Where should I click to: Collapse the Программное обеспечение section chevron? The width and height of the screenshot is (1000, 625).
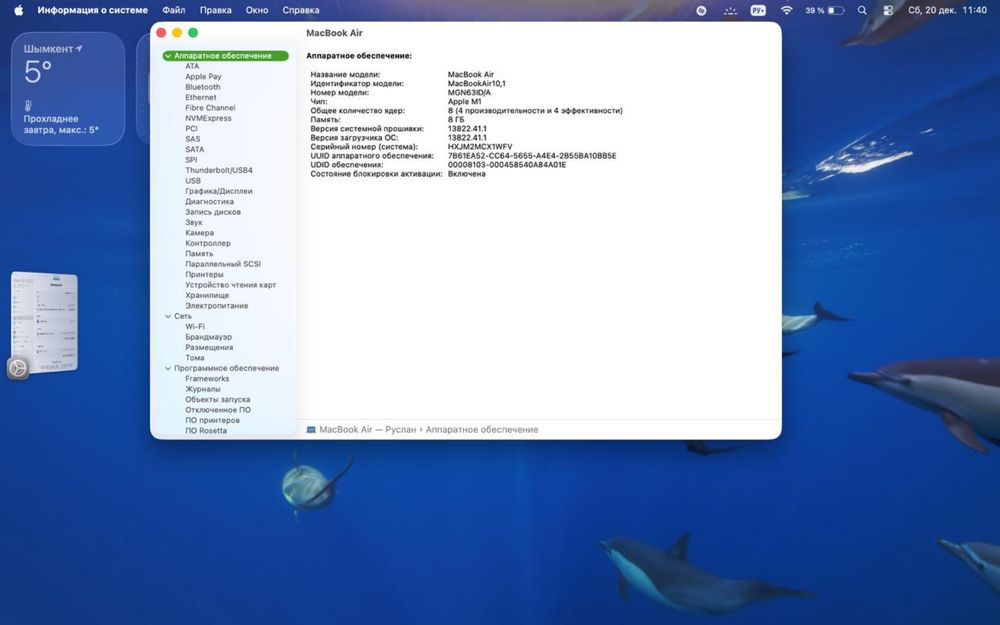[168, 369]
